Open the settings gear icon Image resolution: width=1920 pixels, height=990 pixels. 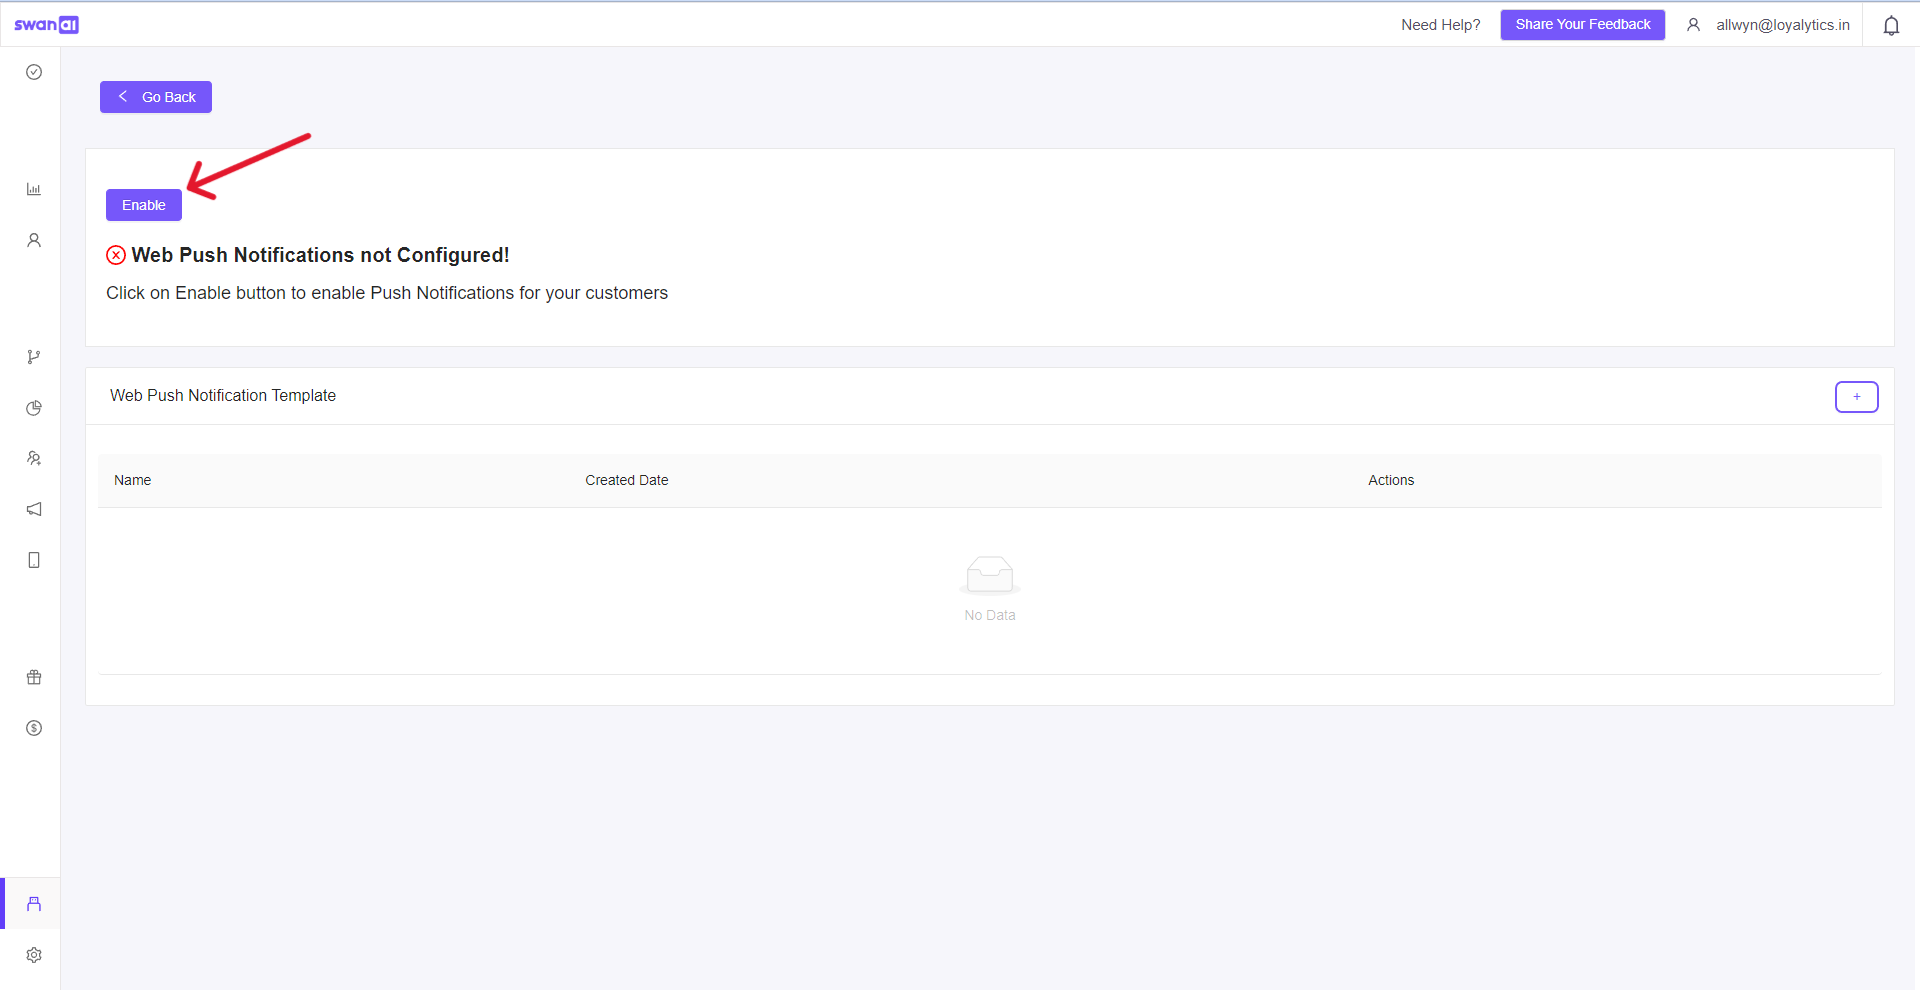(x=33, y=955)
